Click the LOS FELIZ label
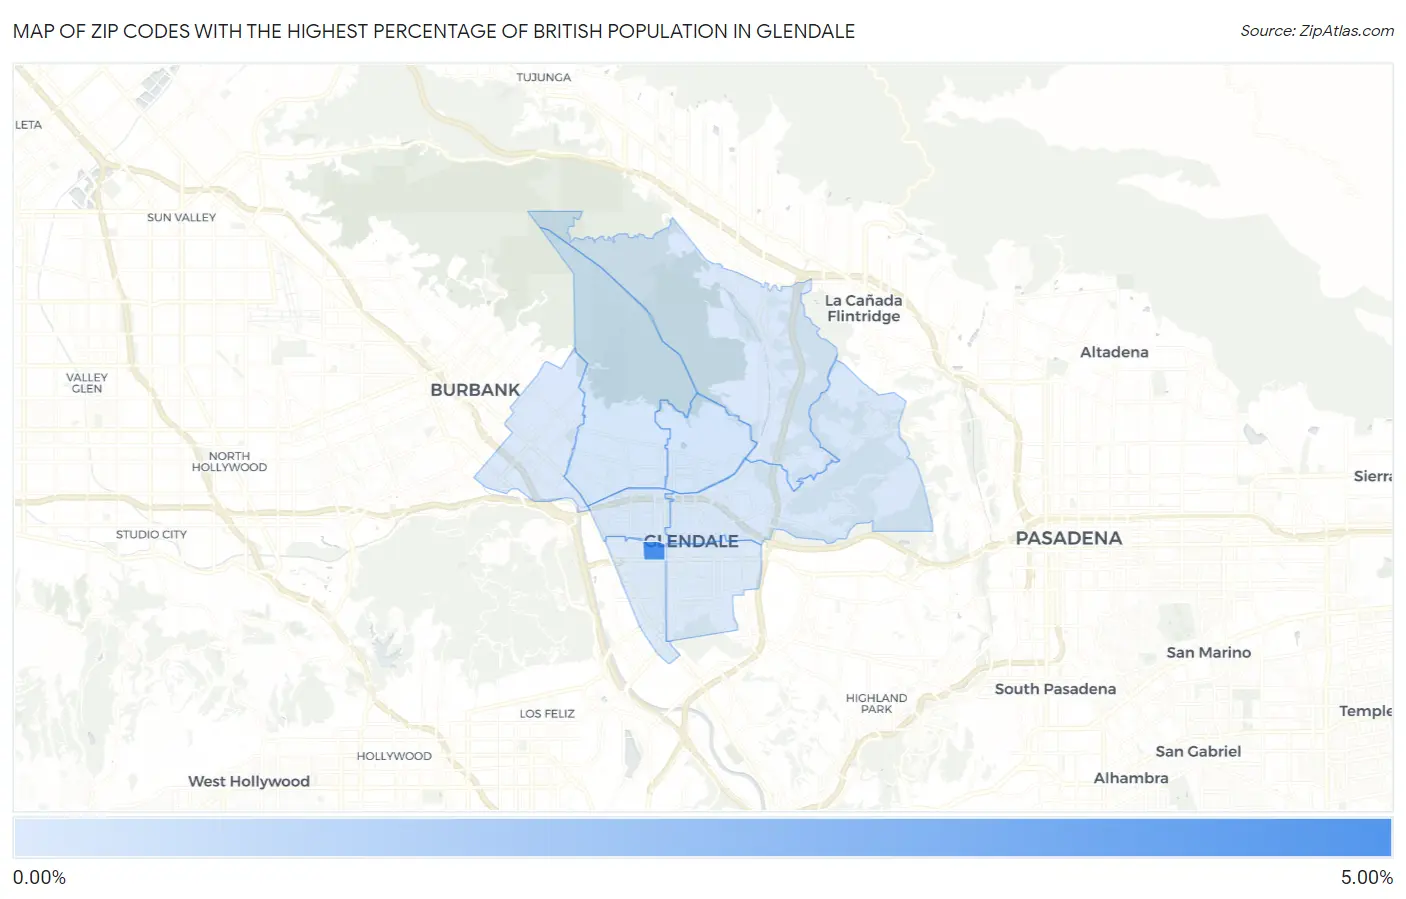1406x899 pixels. [x=547, y=713]
